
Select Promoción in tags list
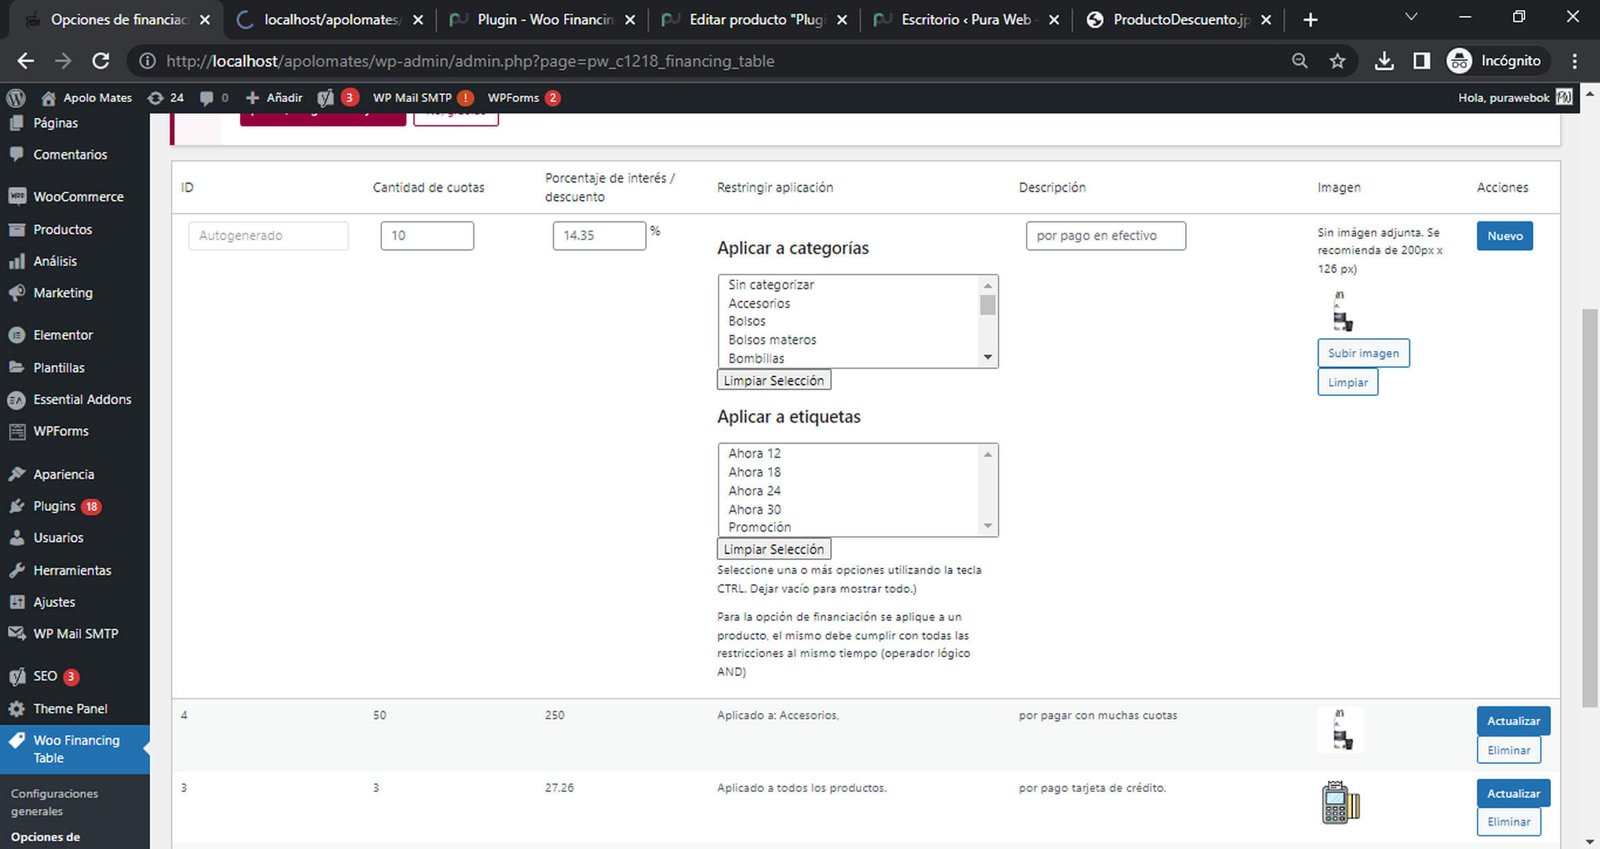(x=760, y=527)
